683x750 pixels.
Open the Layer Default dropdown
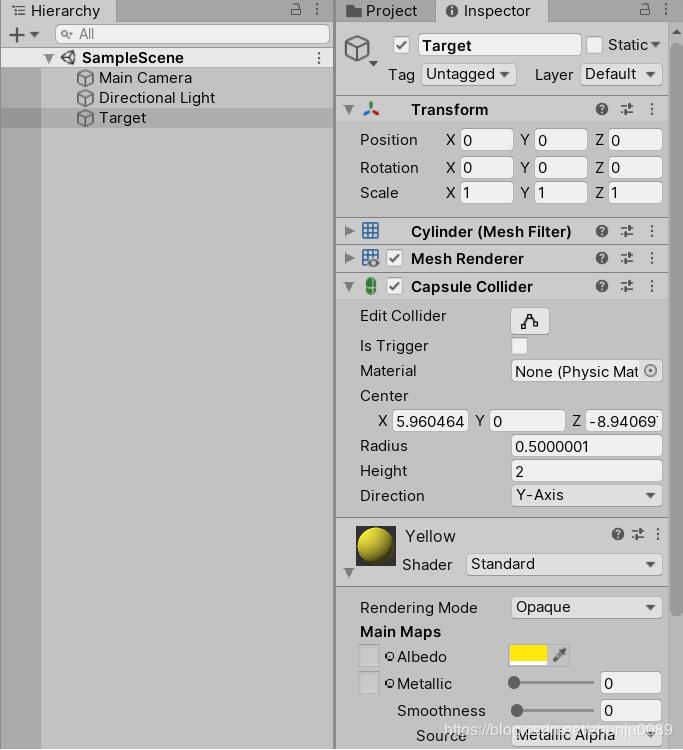[x=621, y=75]
